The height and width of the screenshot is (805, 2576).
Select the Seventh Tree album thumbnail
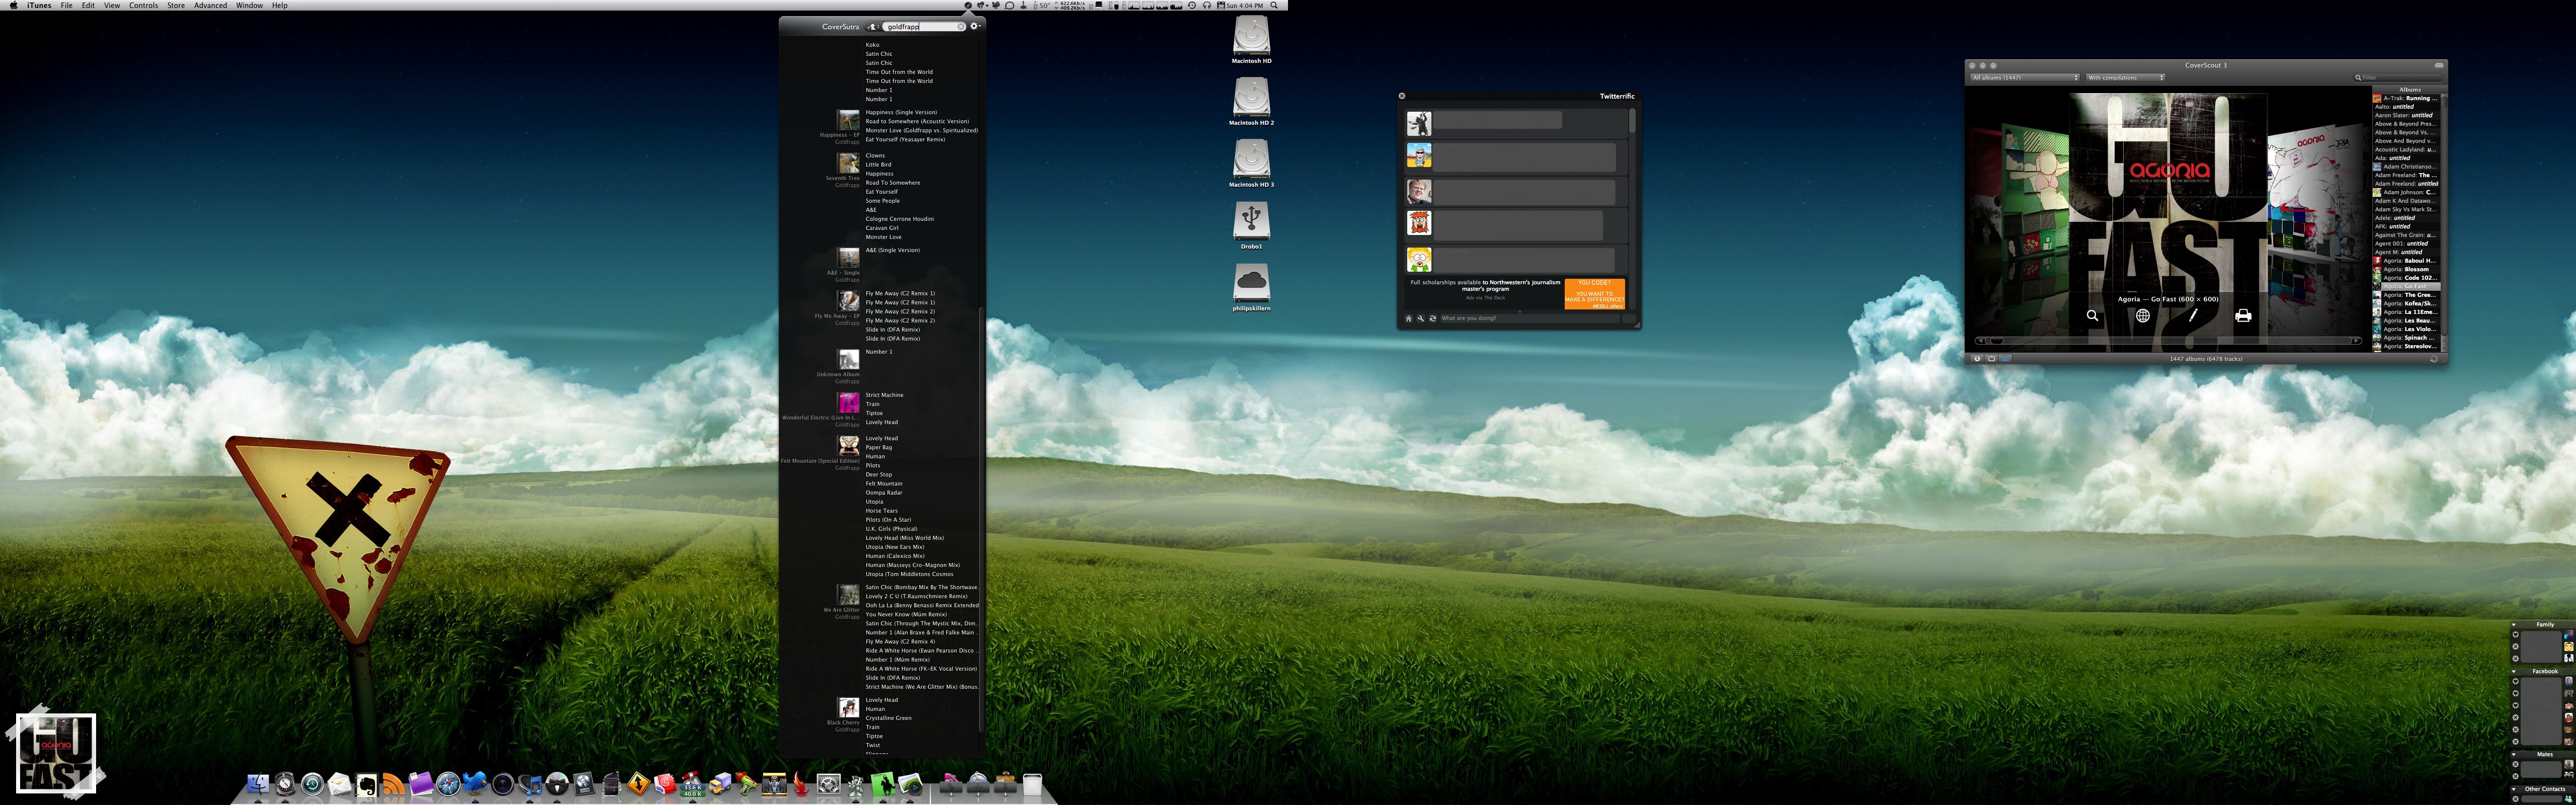click(848, 163)
